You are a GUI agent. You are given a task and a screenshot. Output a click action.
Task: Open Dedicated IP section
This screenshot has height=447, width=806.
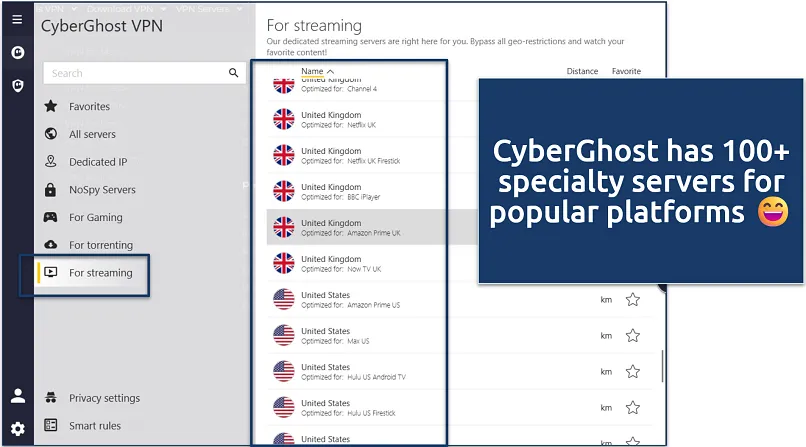(x=98, y=162)
